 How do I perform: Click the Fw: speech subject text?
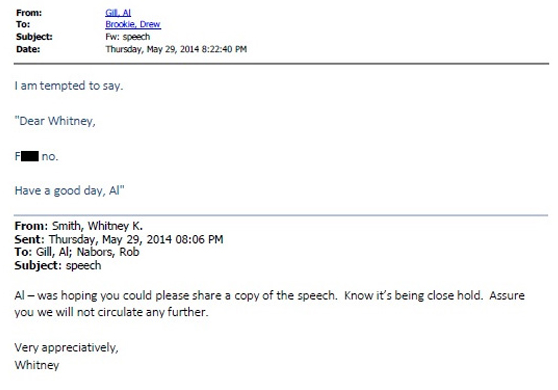127,37
